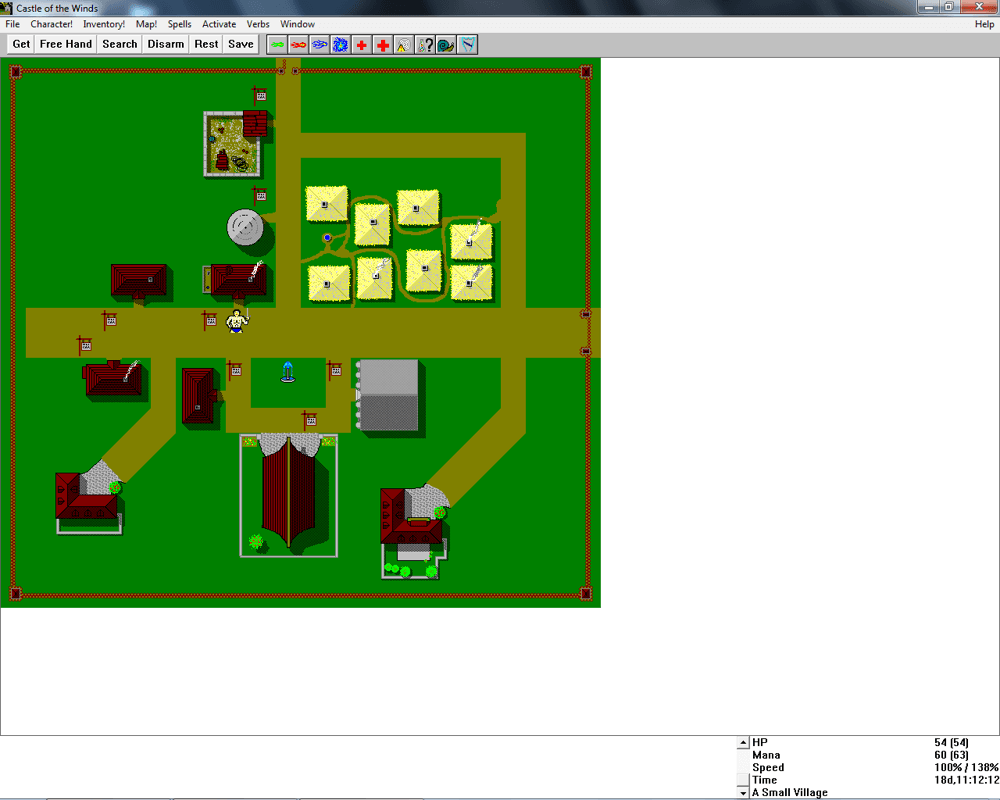The width and height of the screenshot is (1000, 800).
Task: Click the sign above the junkyard
Action: click(x=259, y=95)
